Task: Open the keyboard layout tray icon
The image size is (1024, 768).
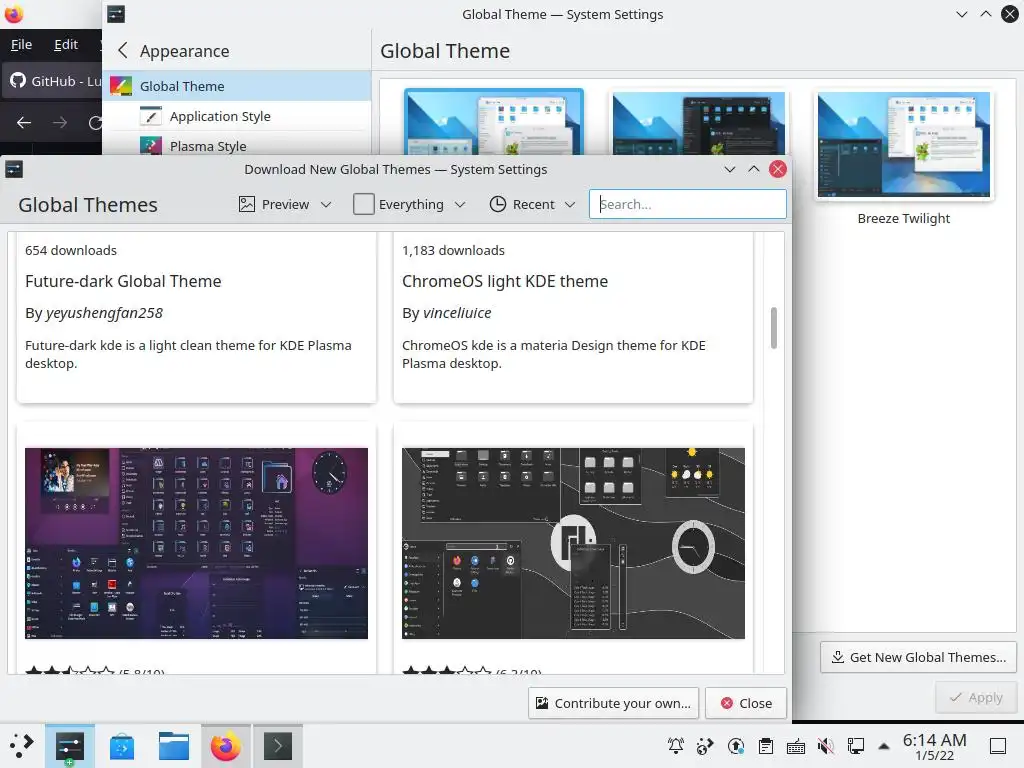Action: click(795, 746)
